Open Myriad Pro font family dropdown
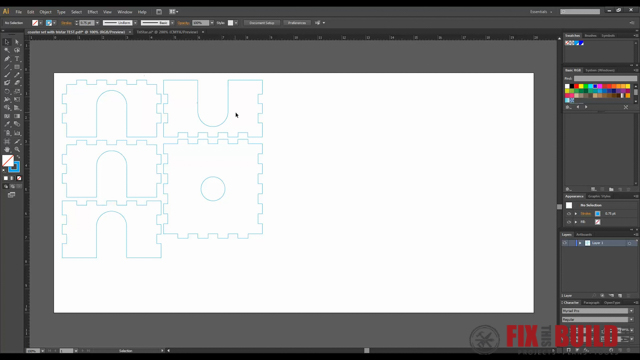Screen dimensions: 640x360 point(631,311)
